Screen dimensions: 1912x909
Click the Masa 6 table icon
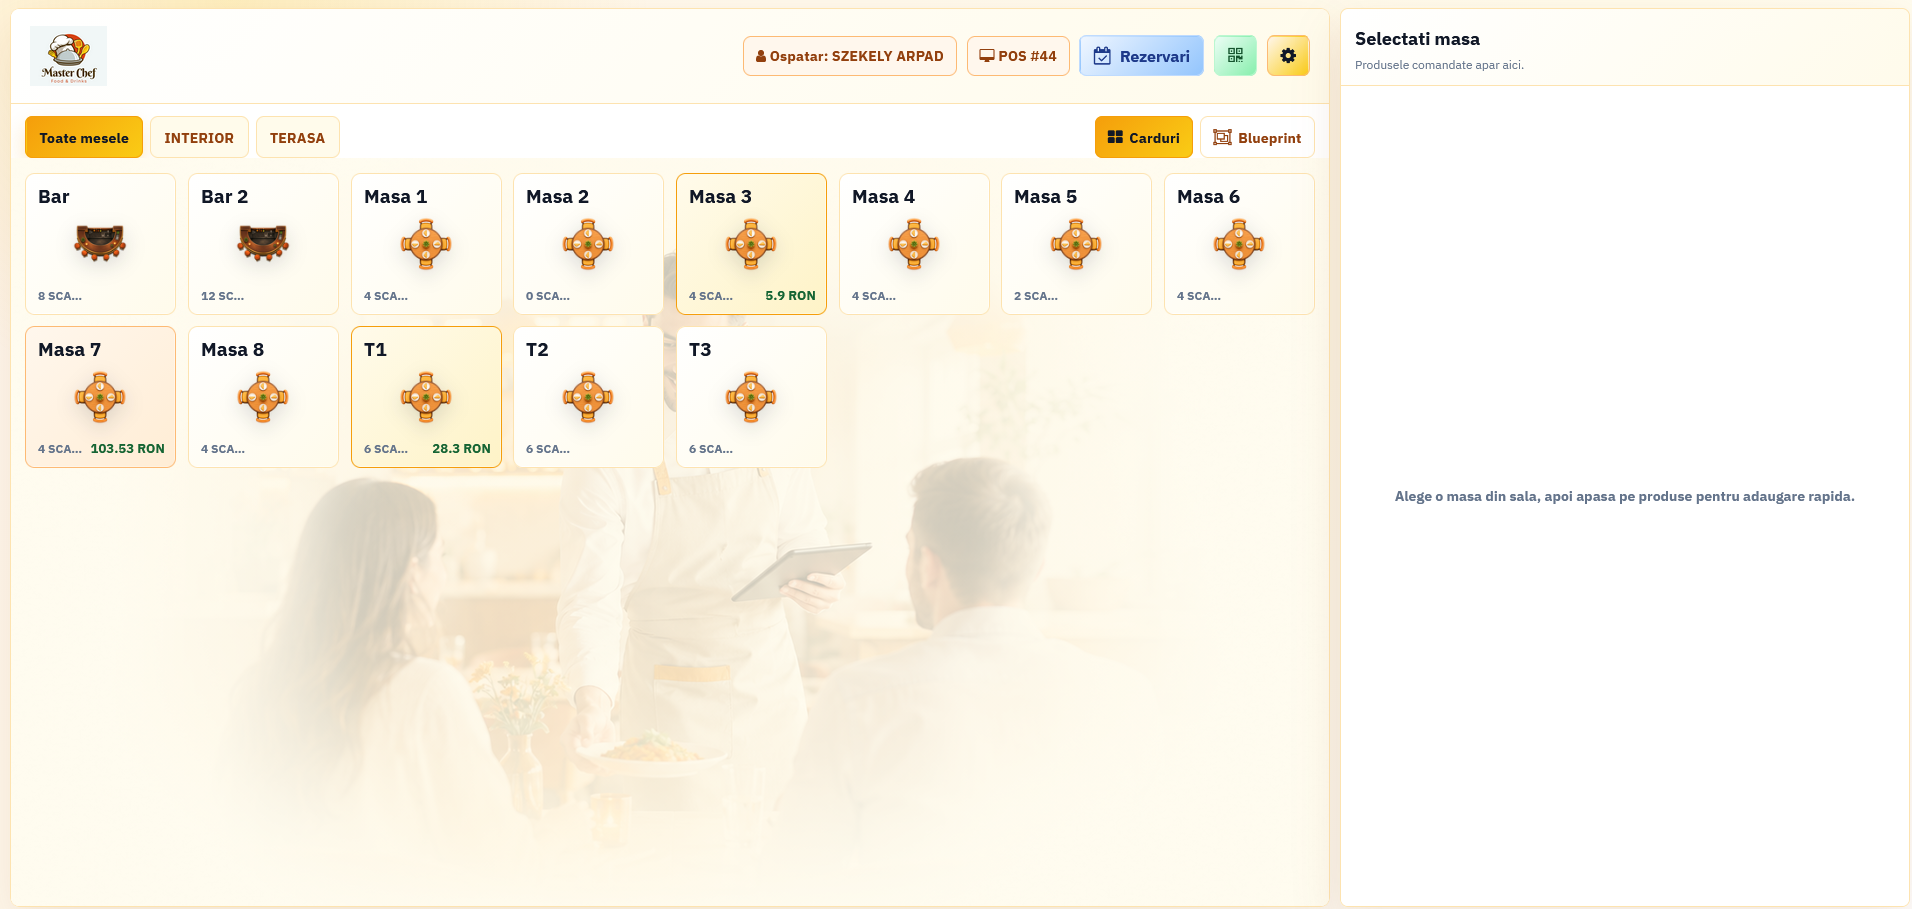pos(1239,244)
